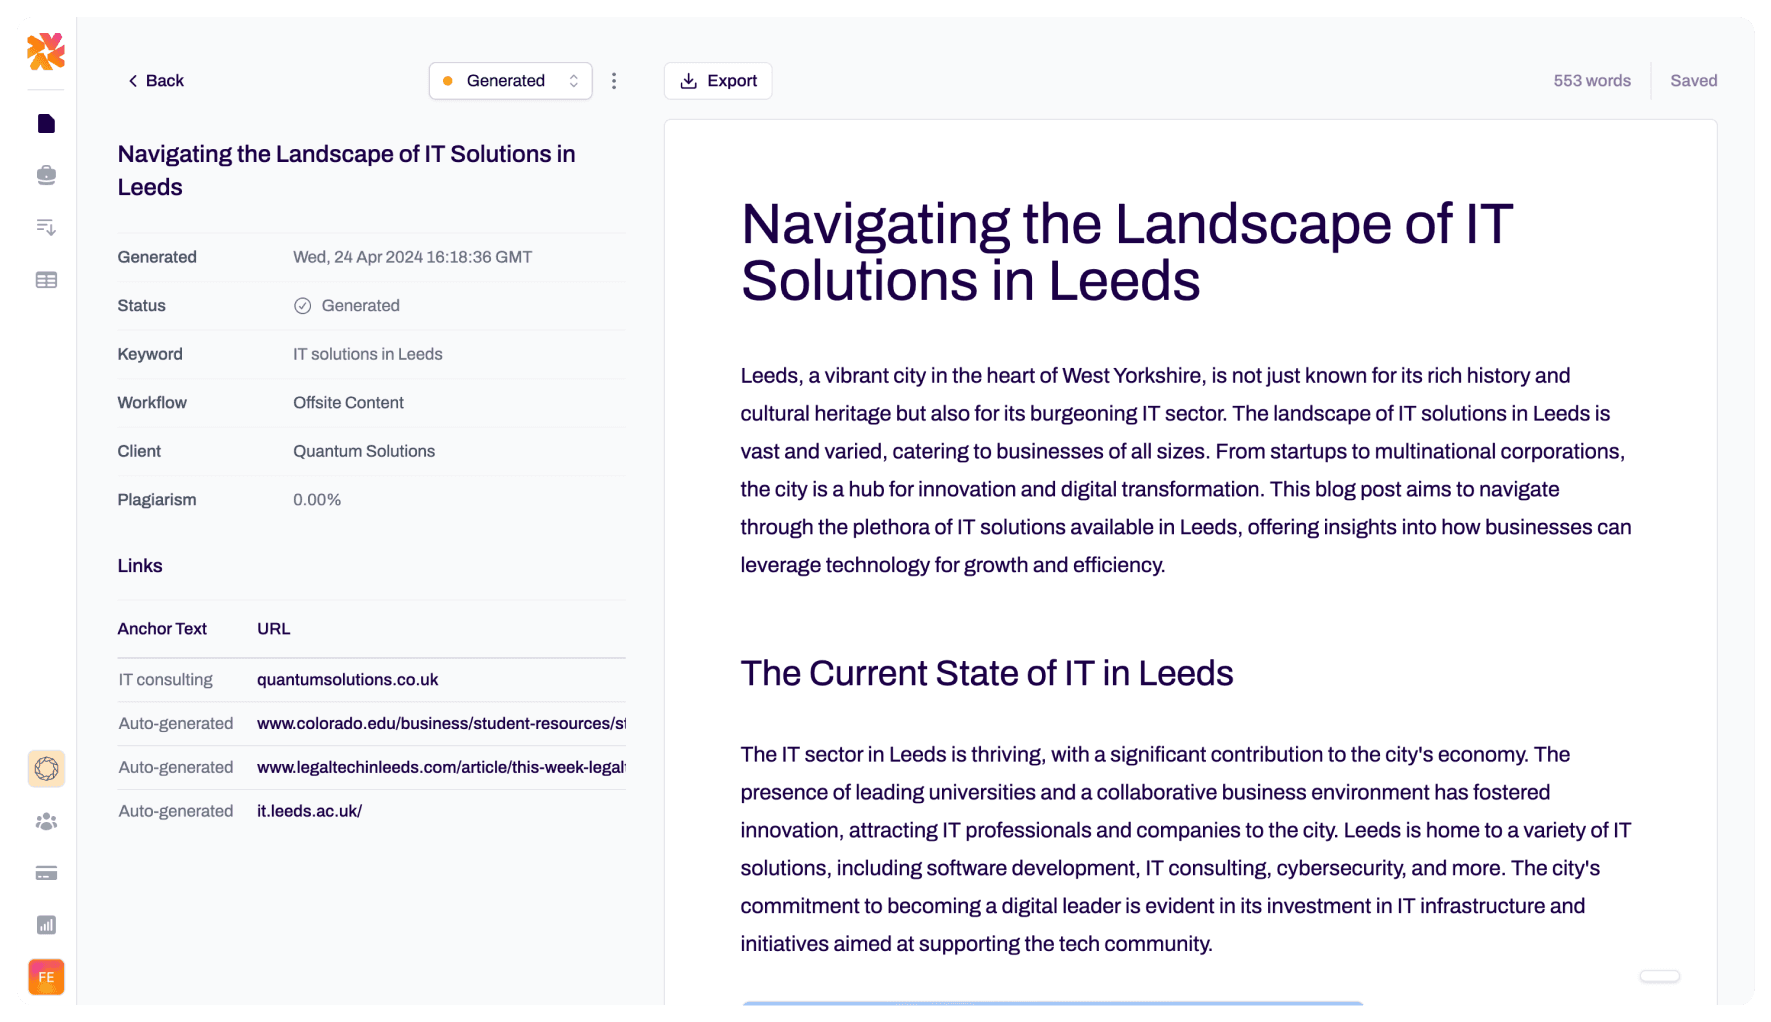Image resolution: width=1771 pixels, height=1022 pixels.
Task: Click the left panel article title
Action: pyautogui.click(x=346, y=171)
